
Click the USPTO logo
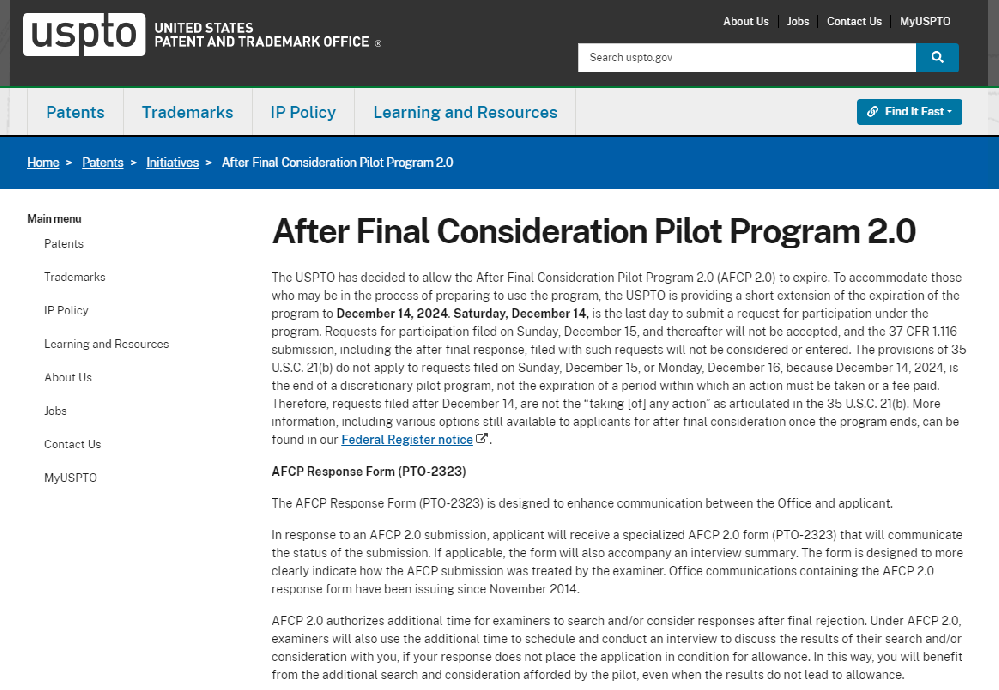[x=84, y=34]
